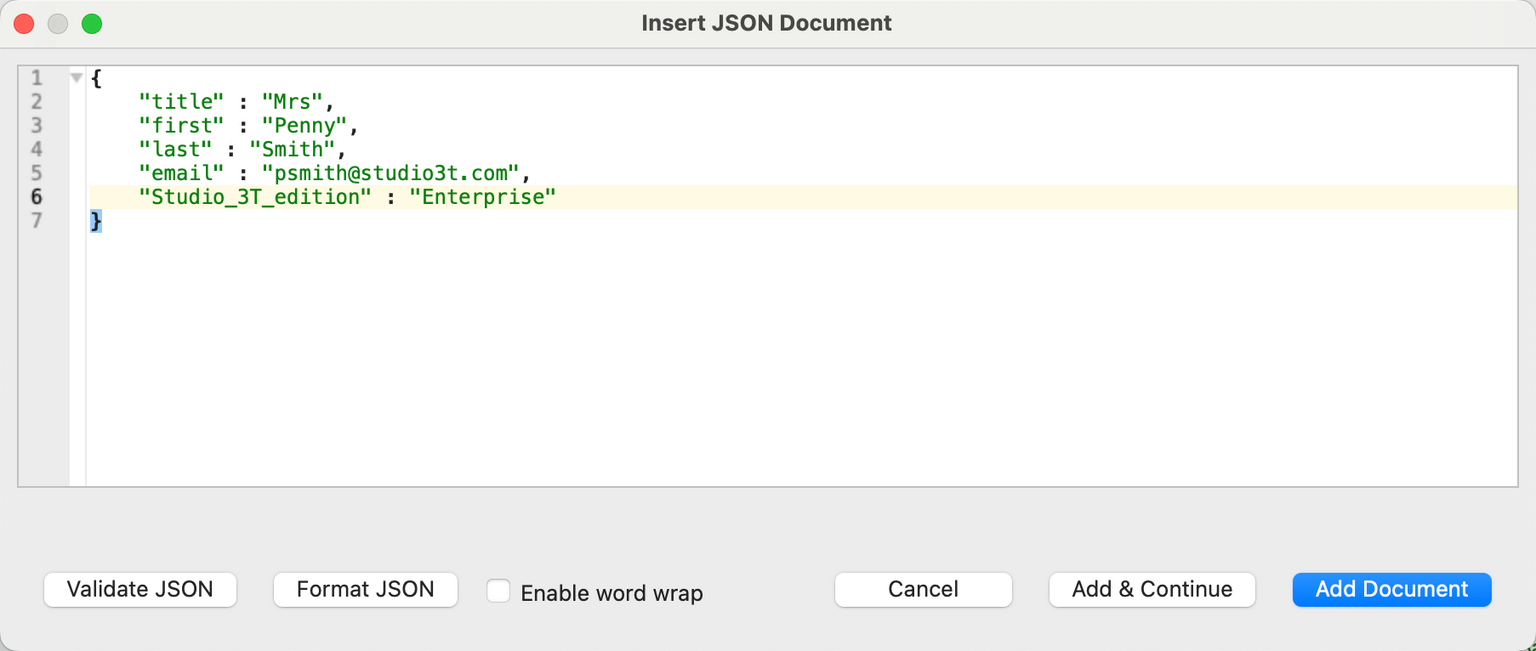
Task: Click the yellow minimize traffic light button
Action: (57, 22)
